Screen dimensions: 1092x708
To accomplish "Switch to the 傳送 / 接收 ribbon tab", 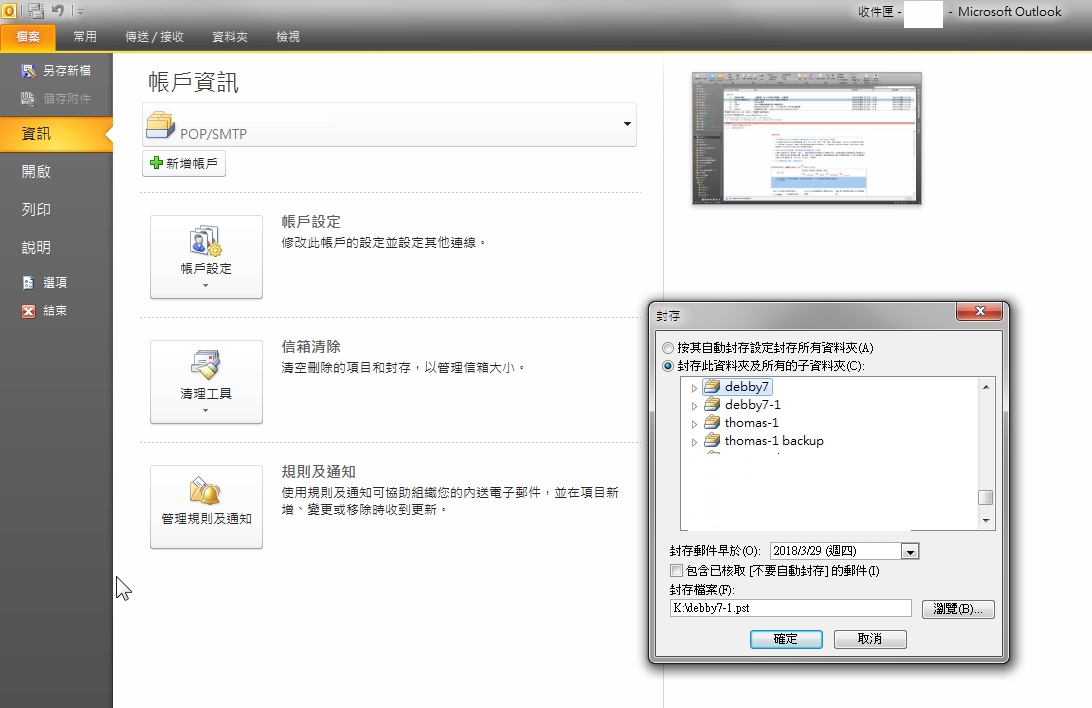I will click(154, 36).
